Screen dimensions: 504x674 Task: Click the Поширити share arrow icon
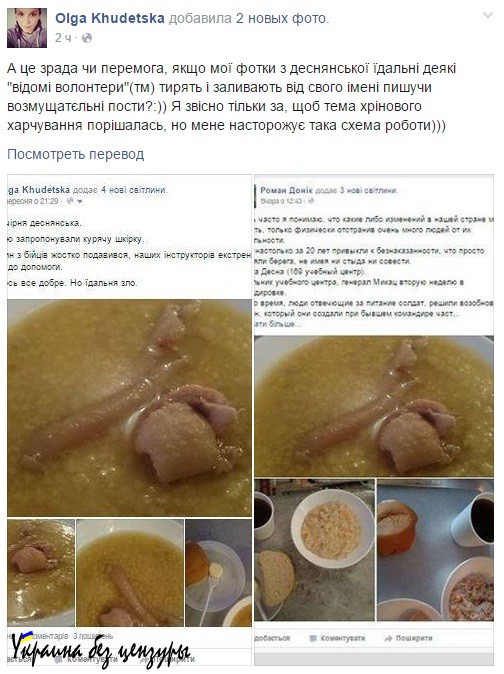pos(388,639)
